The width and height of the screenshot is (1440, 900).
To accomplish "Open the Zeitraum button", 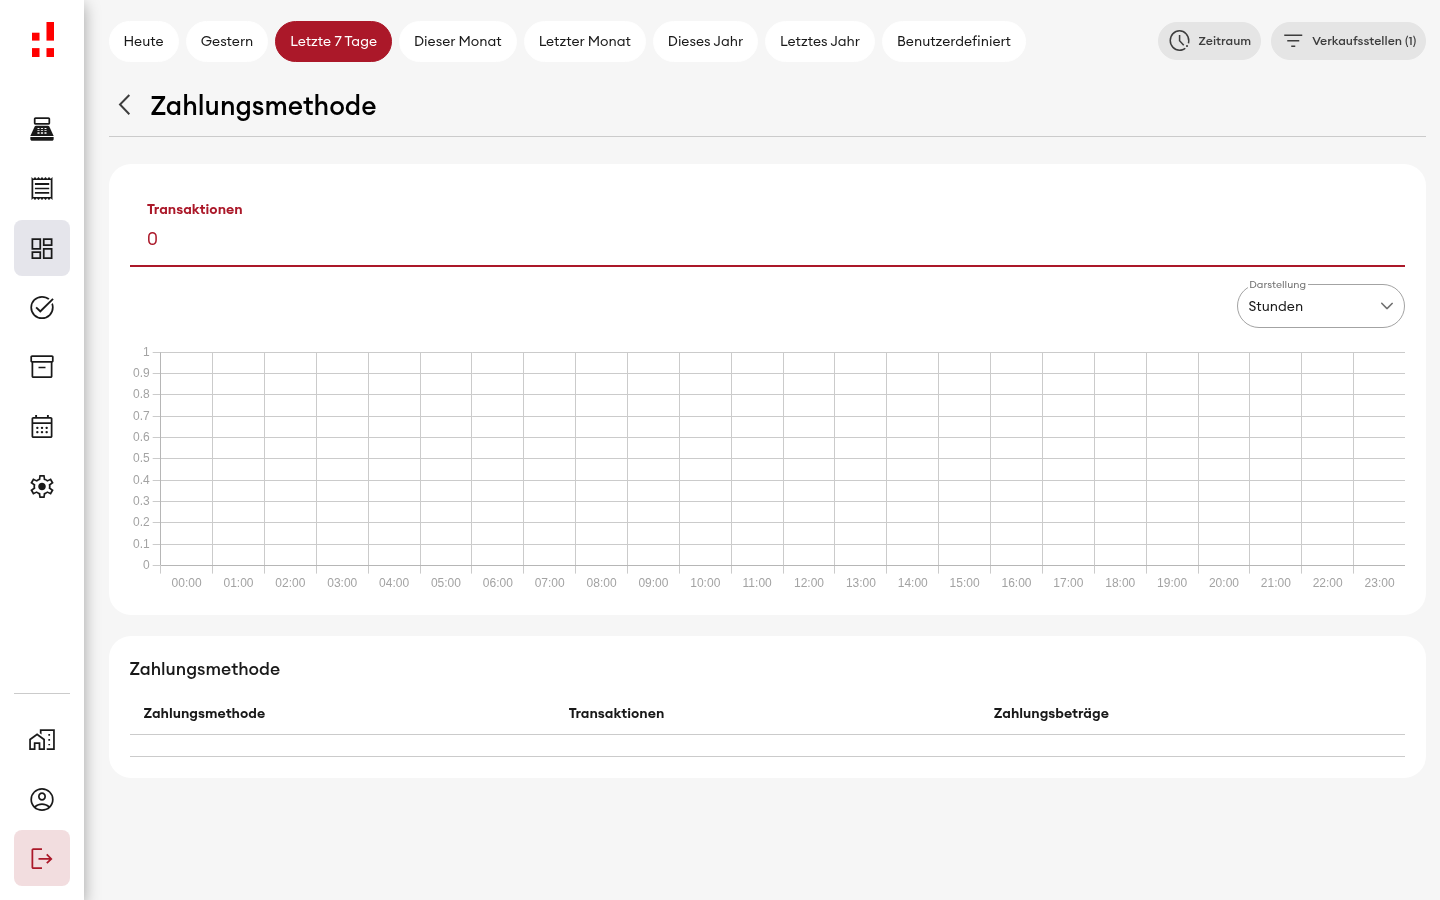I will pos(1209,41).
